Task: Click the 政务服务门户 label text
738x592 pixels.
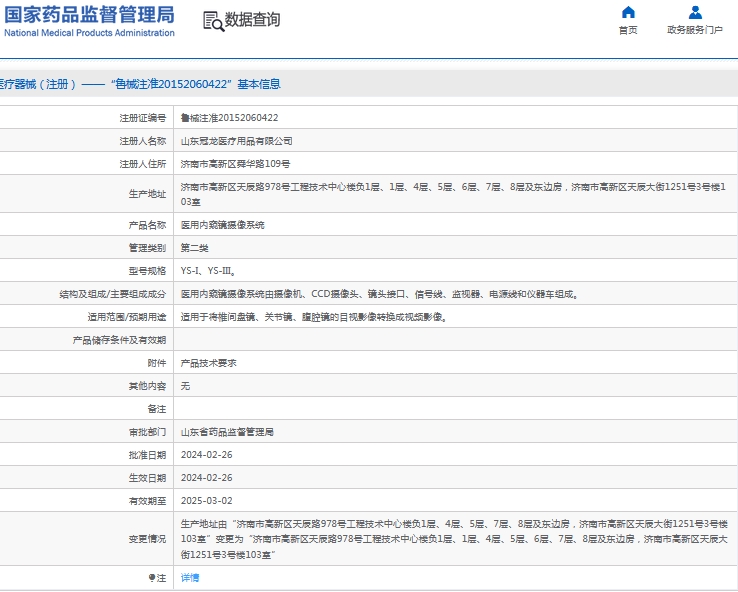Action: pos(695,30)
